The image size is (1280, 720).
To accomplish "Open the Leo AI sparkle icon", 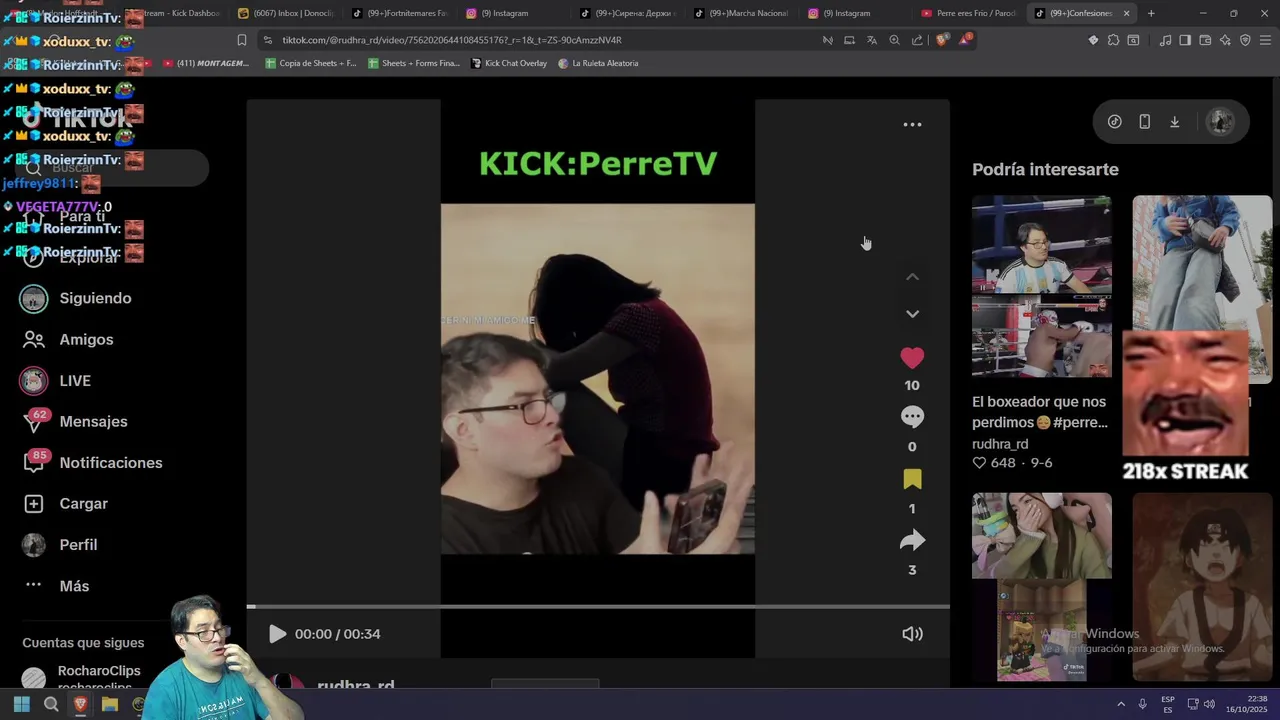I will pos(1225,40).
